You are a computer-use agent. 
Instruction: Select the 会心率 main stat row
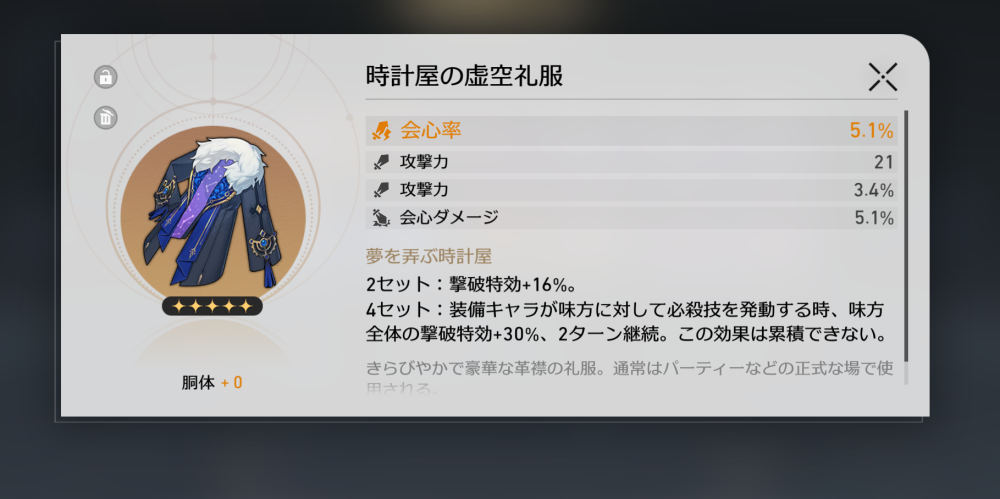[631, 131]
